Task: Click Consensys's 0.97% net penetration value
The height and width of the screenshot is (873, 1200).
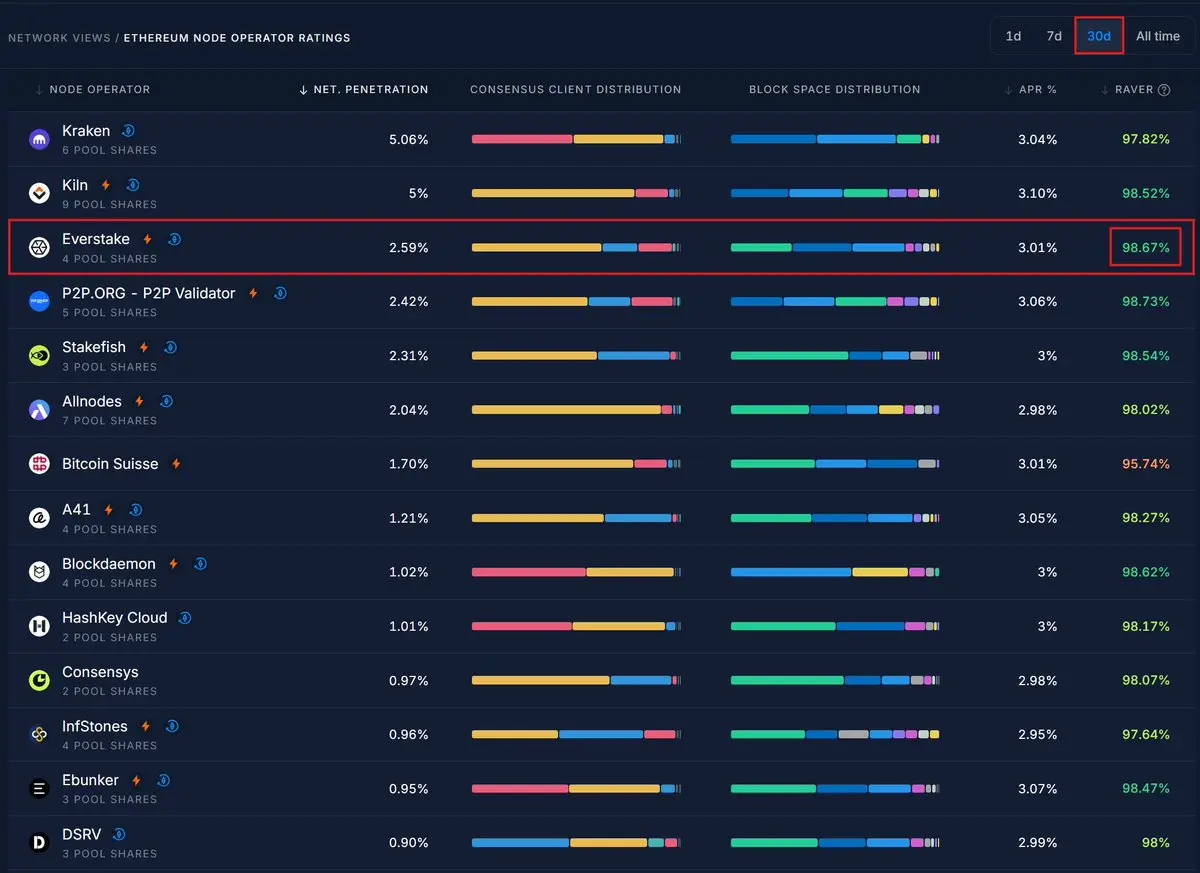Action: 408,680
